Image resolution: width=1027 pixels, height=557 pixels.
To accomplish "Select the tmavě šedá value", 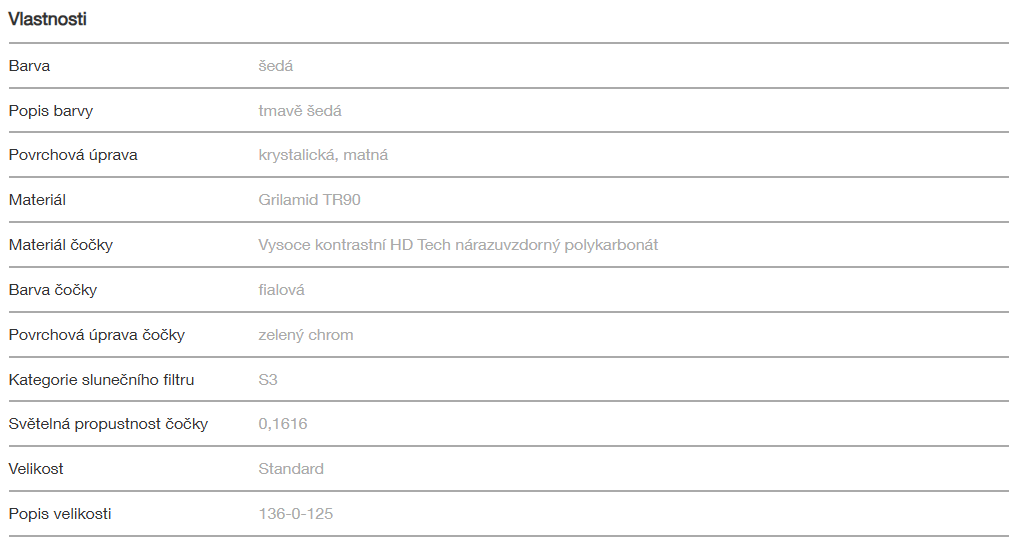I will (300, 111).
